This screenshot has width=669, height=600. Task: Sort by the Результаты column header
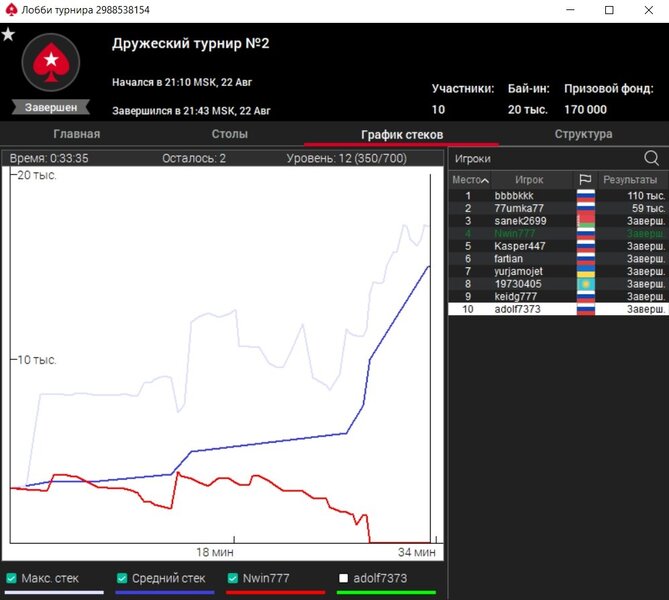[x=628, y=179]
